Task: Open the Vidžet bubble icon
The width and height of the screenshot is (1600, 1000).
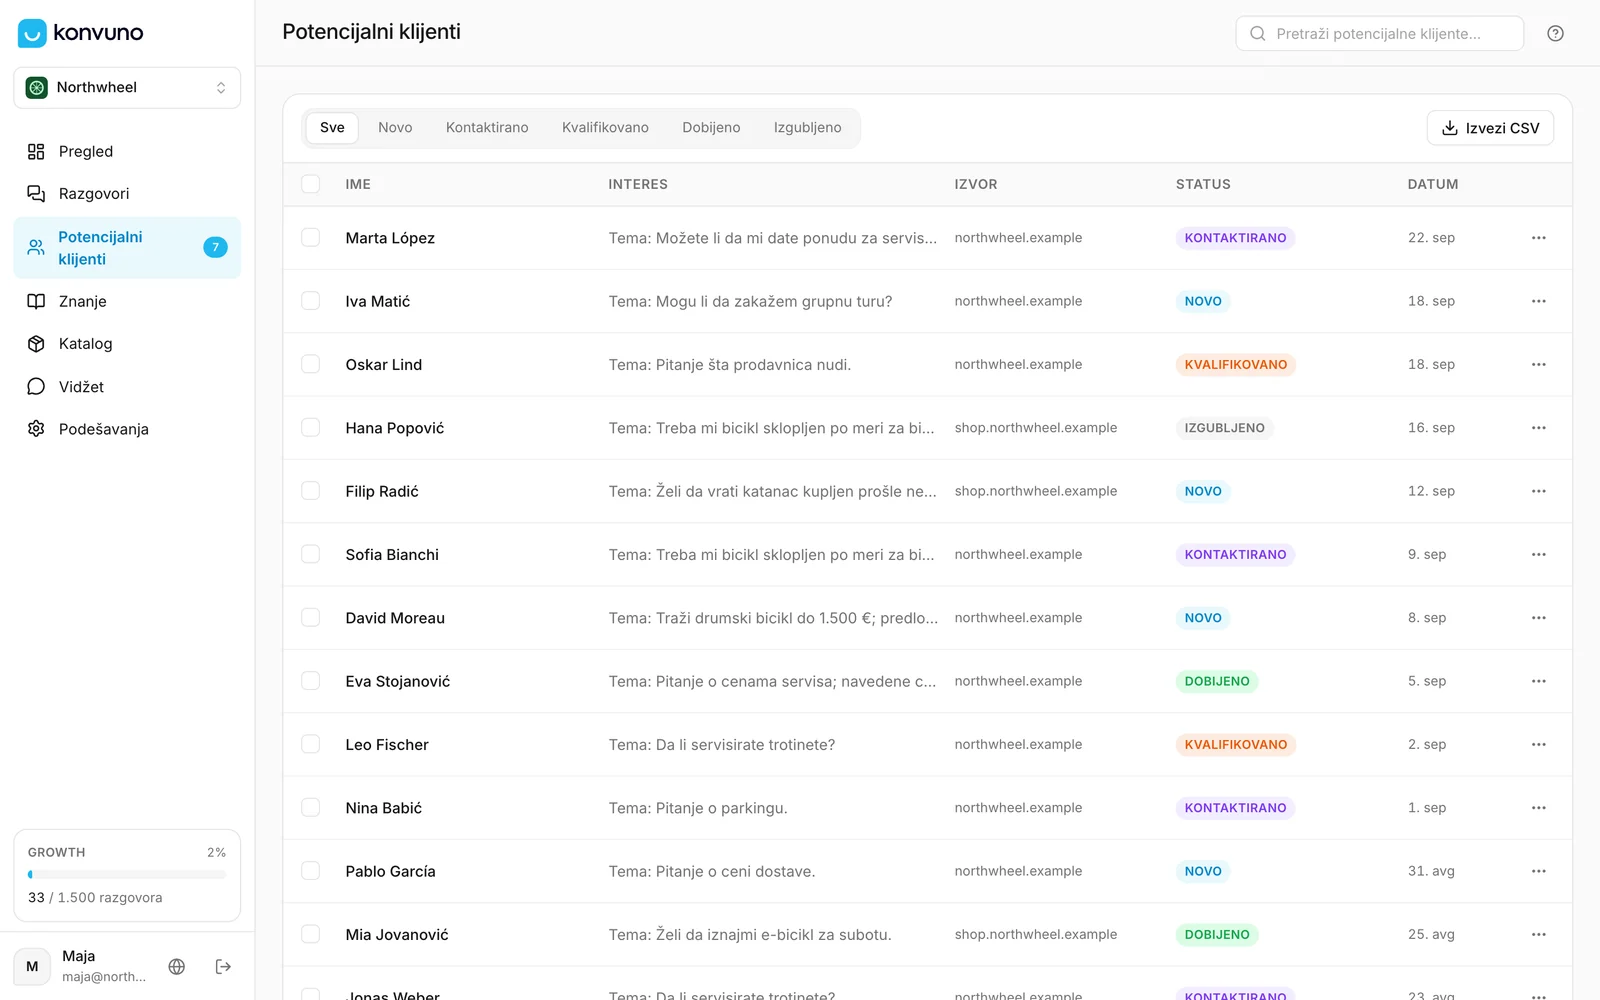Action: [36, 387]
